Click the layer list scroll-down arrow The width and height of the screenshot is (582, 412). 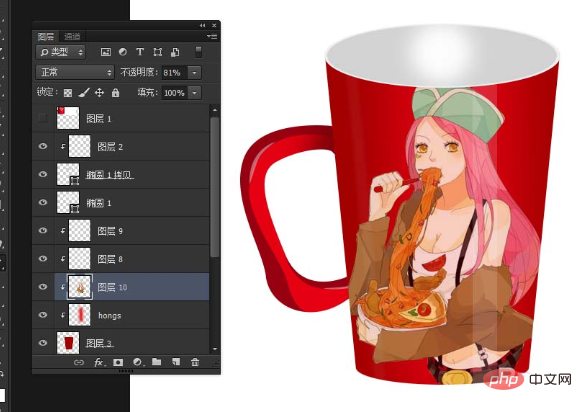point(215,349)
